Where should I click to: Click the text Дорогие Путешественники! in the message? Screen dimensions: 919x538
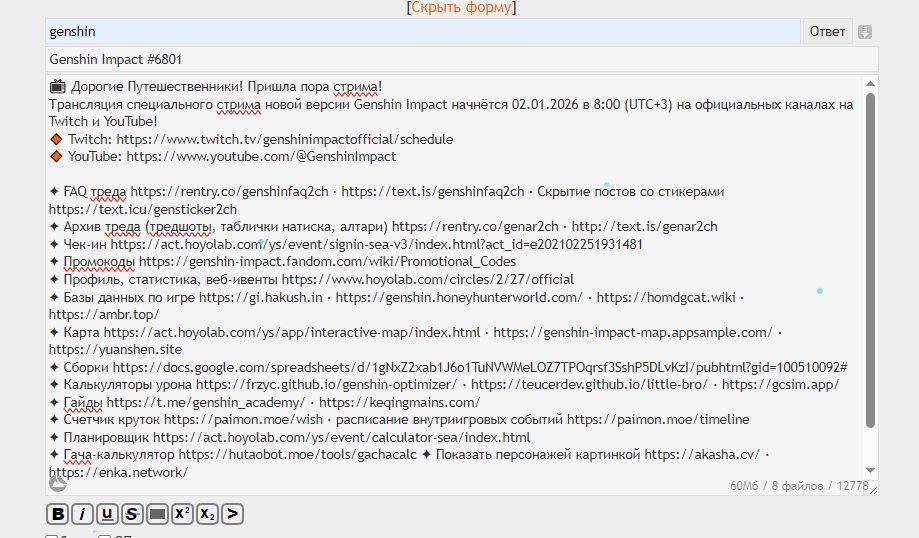(x=156, y=87)
